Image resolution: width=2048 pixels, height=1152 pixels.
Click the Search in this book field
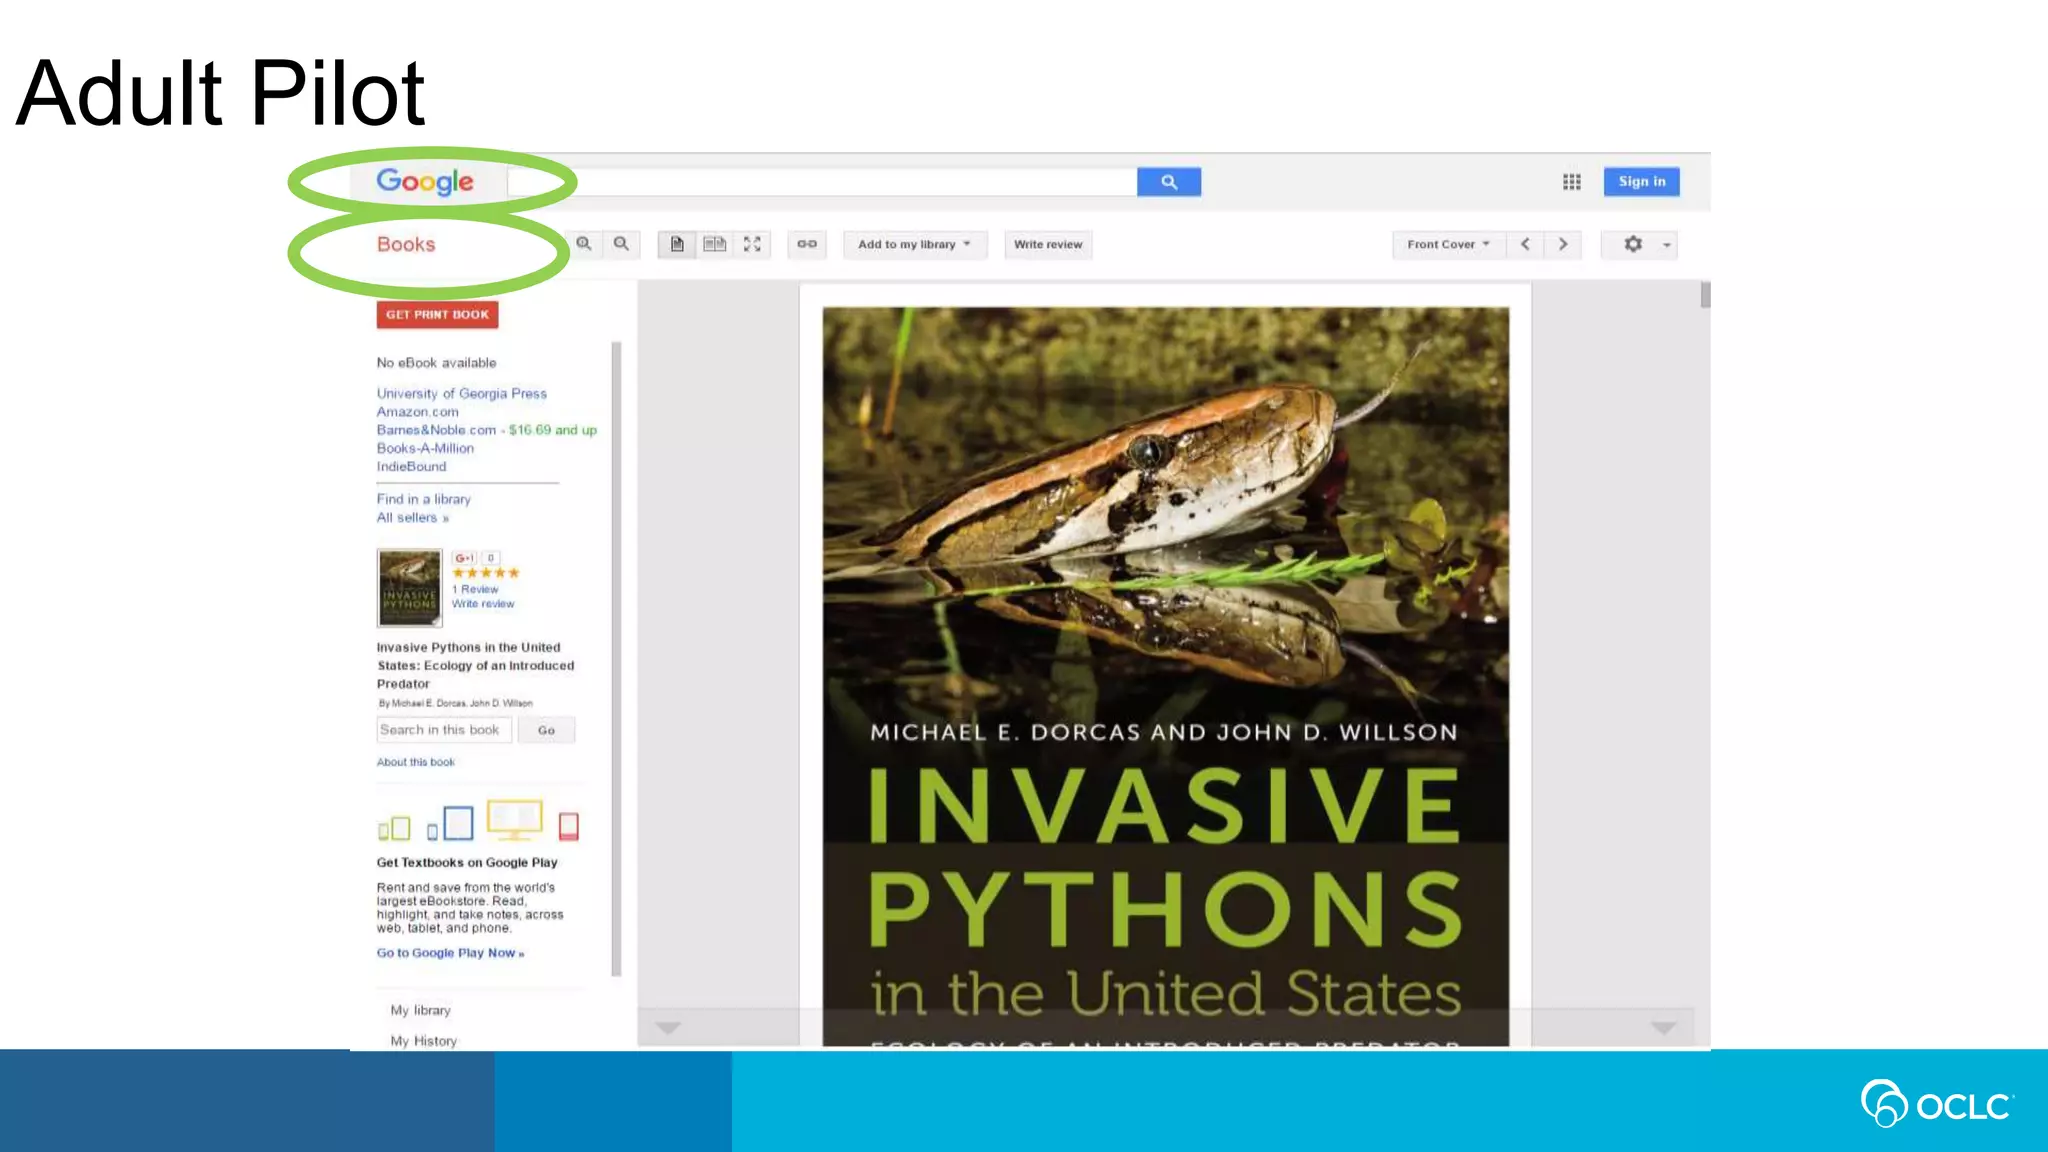(443, 730)
